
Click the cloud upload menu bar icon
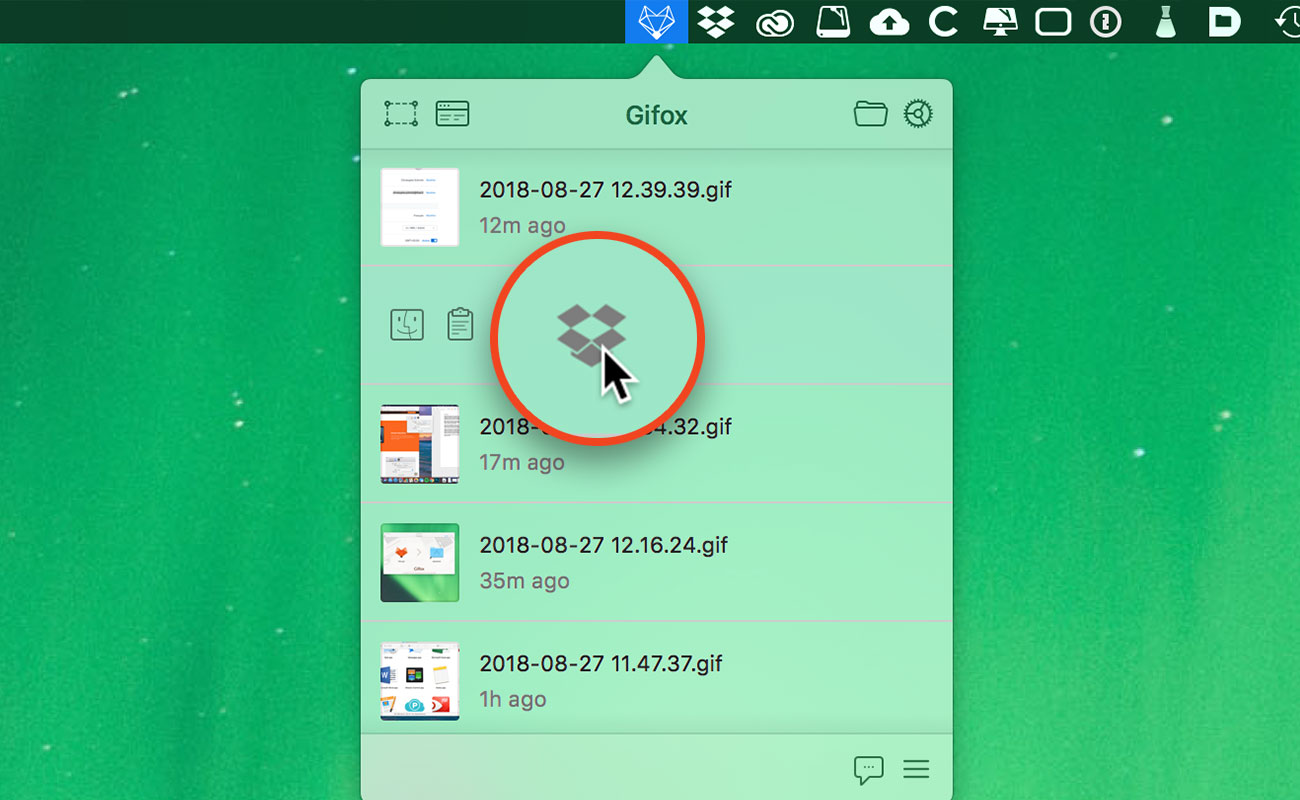point(889,22)
